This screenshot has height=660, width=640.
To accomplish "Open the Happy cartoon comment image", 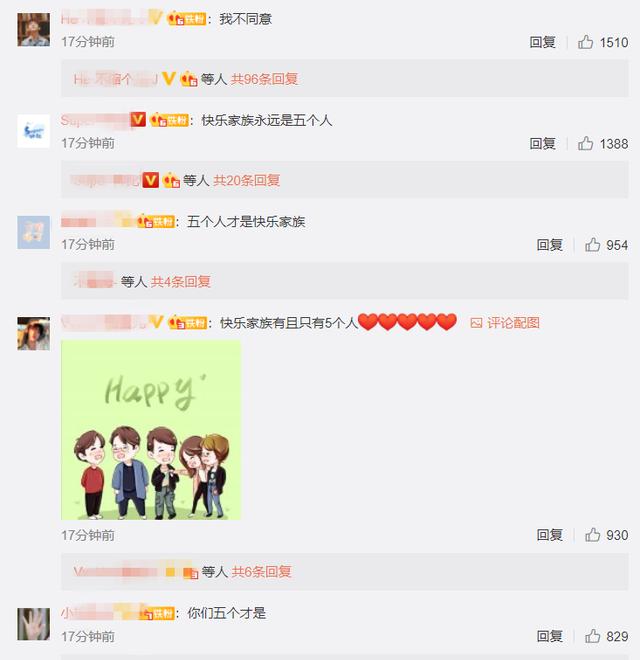I will tap(151, 430).
